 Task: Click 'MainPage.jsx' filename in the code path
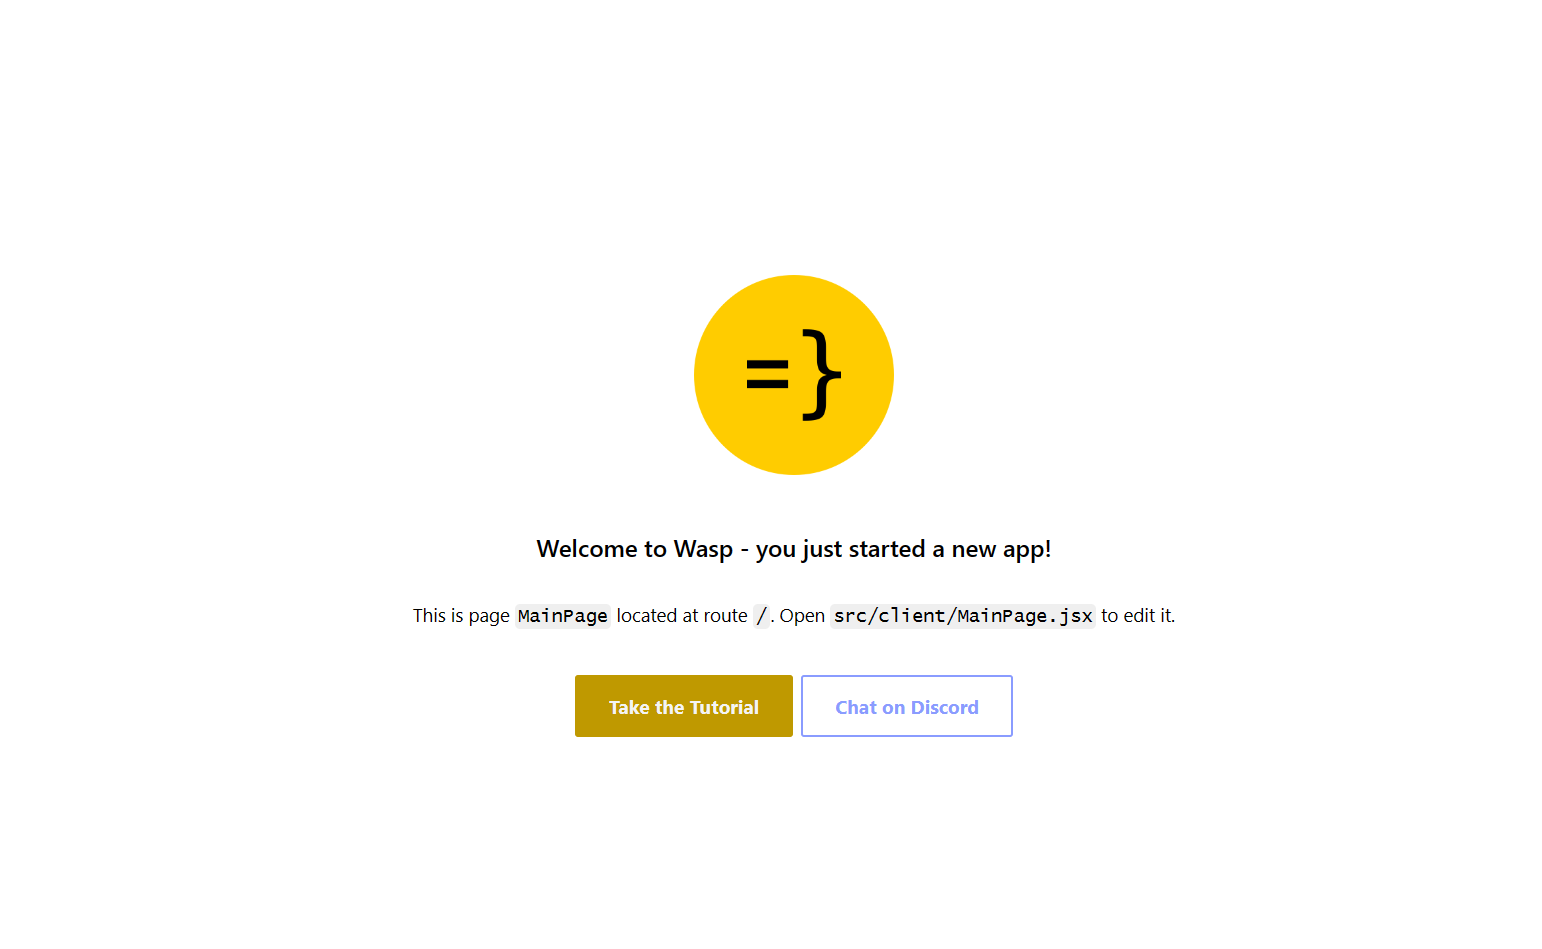click(x=1025, y=616)
